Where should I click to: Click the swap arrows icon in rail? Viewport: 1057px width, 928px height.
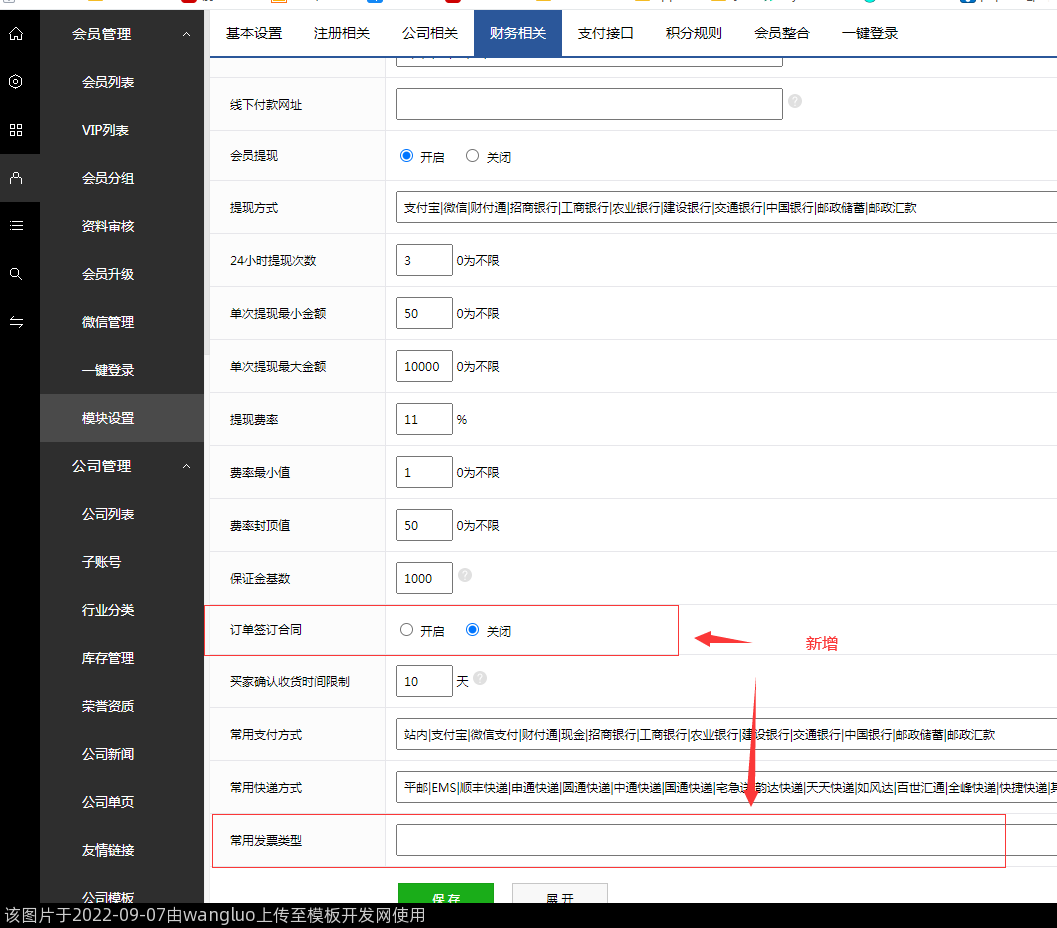click(x=16, y=322)
